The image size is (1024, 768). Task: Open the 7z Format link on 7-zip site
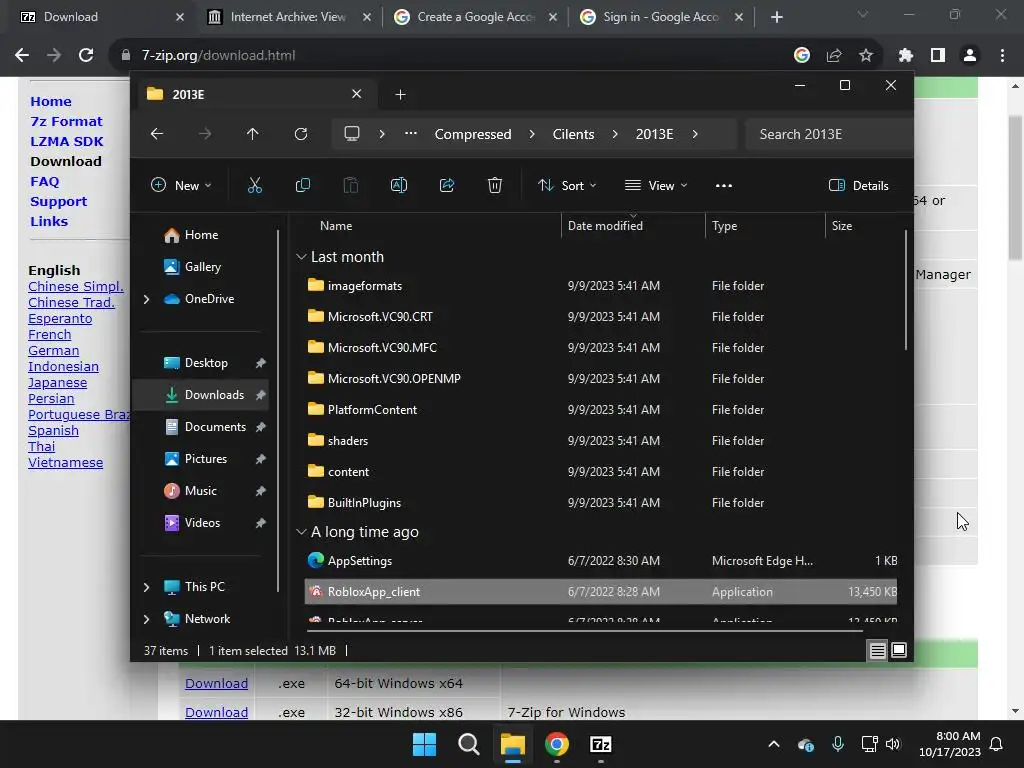click(66, 121)
